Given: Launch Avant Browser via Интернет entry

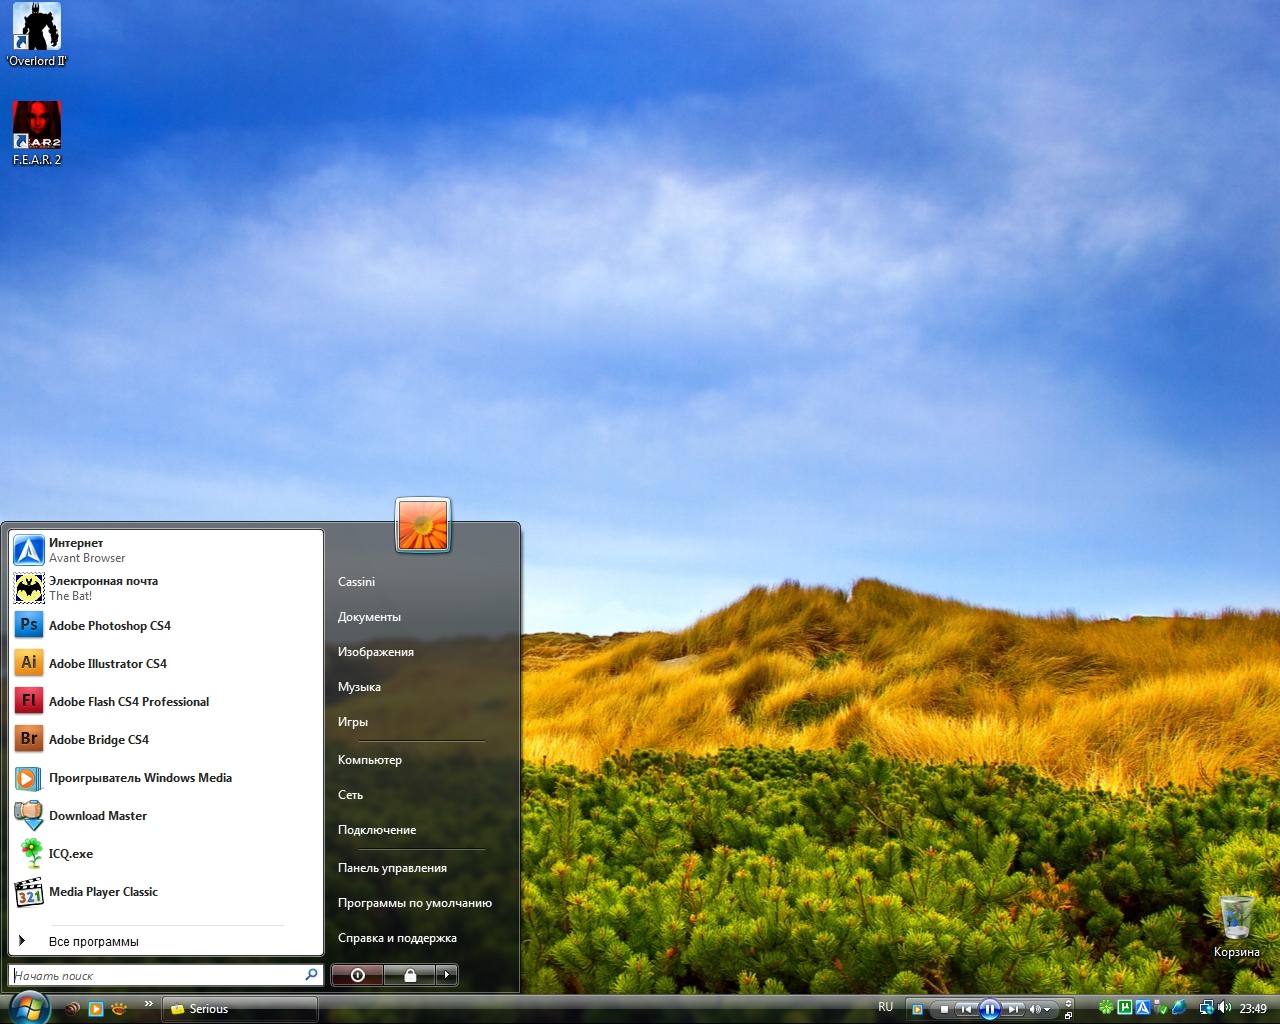Looking at the screenshot, I should 166,550.
